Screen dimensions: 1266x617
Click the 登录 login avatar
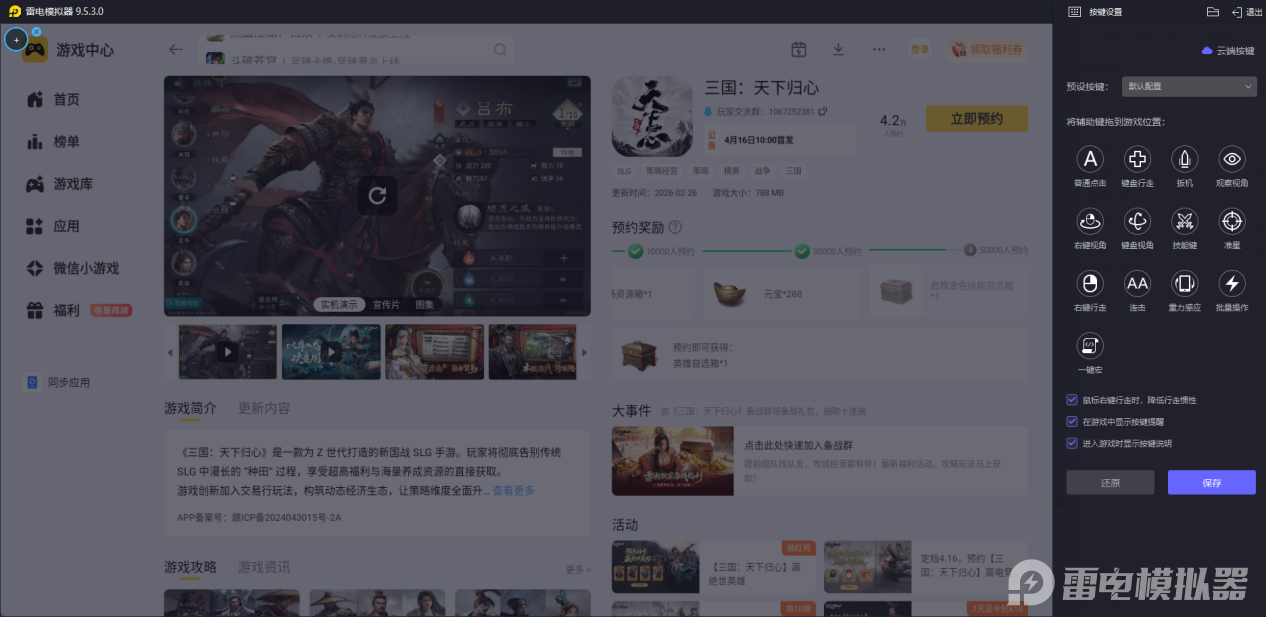click(920, 49)
